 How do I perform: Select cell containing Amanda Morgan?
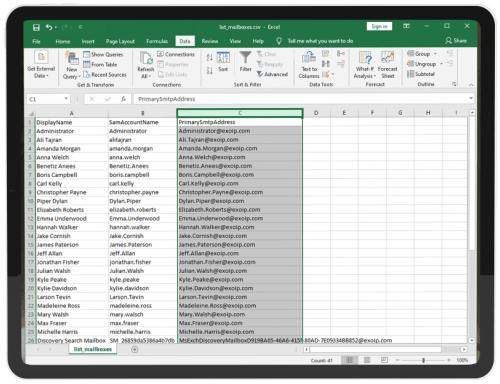(72, 149)
